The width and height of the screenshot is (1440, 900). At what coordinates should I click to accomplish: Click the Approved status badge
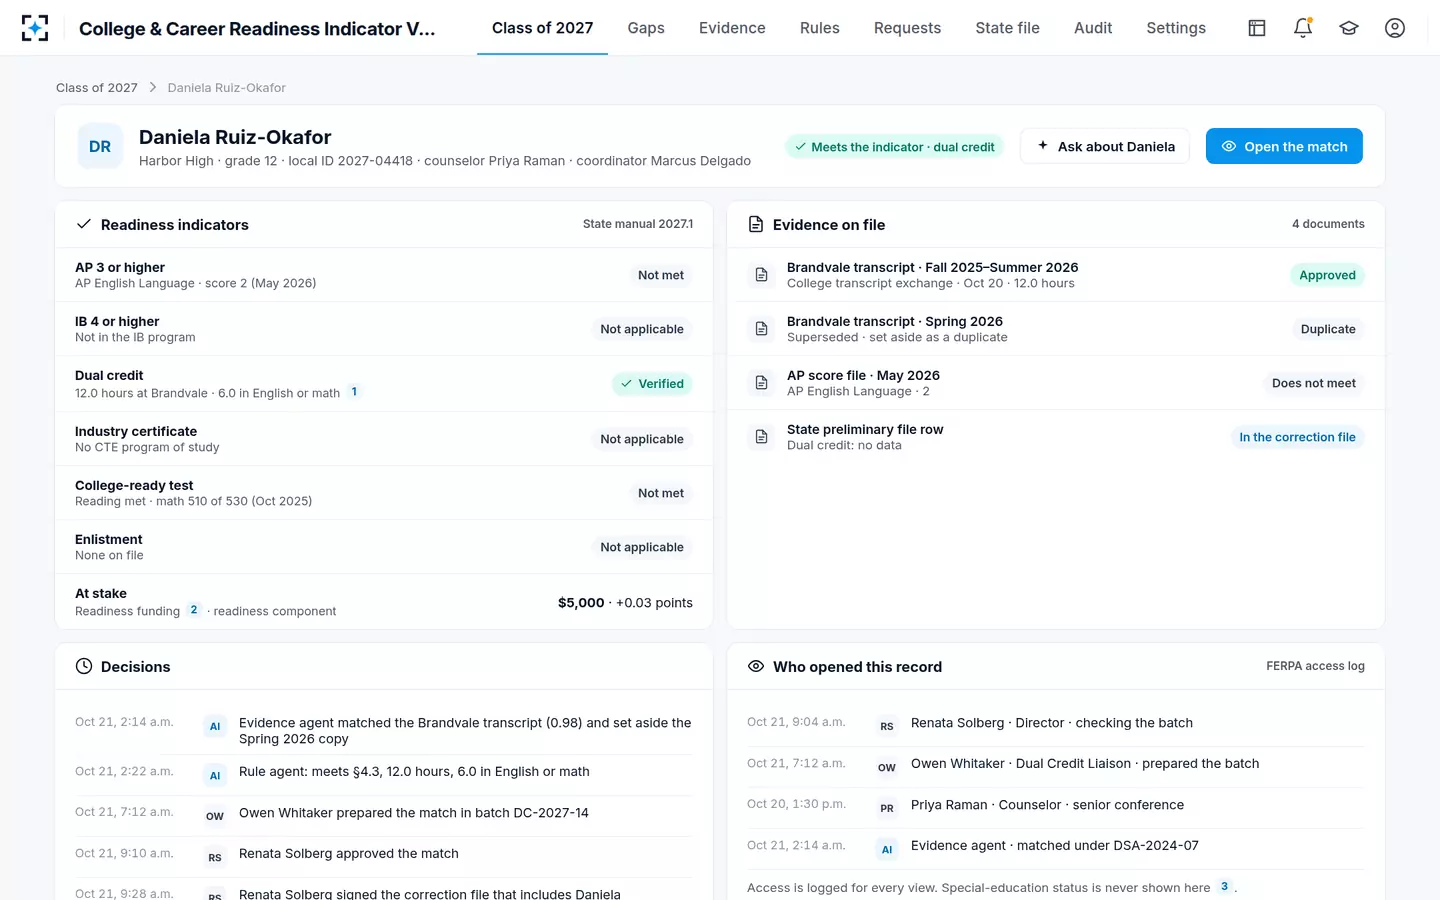click(1327, 275)
